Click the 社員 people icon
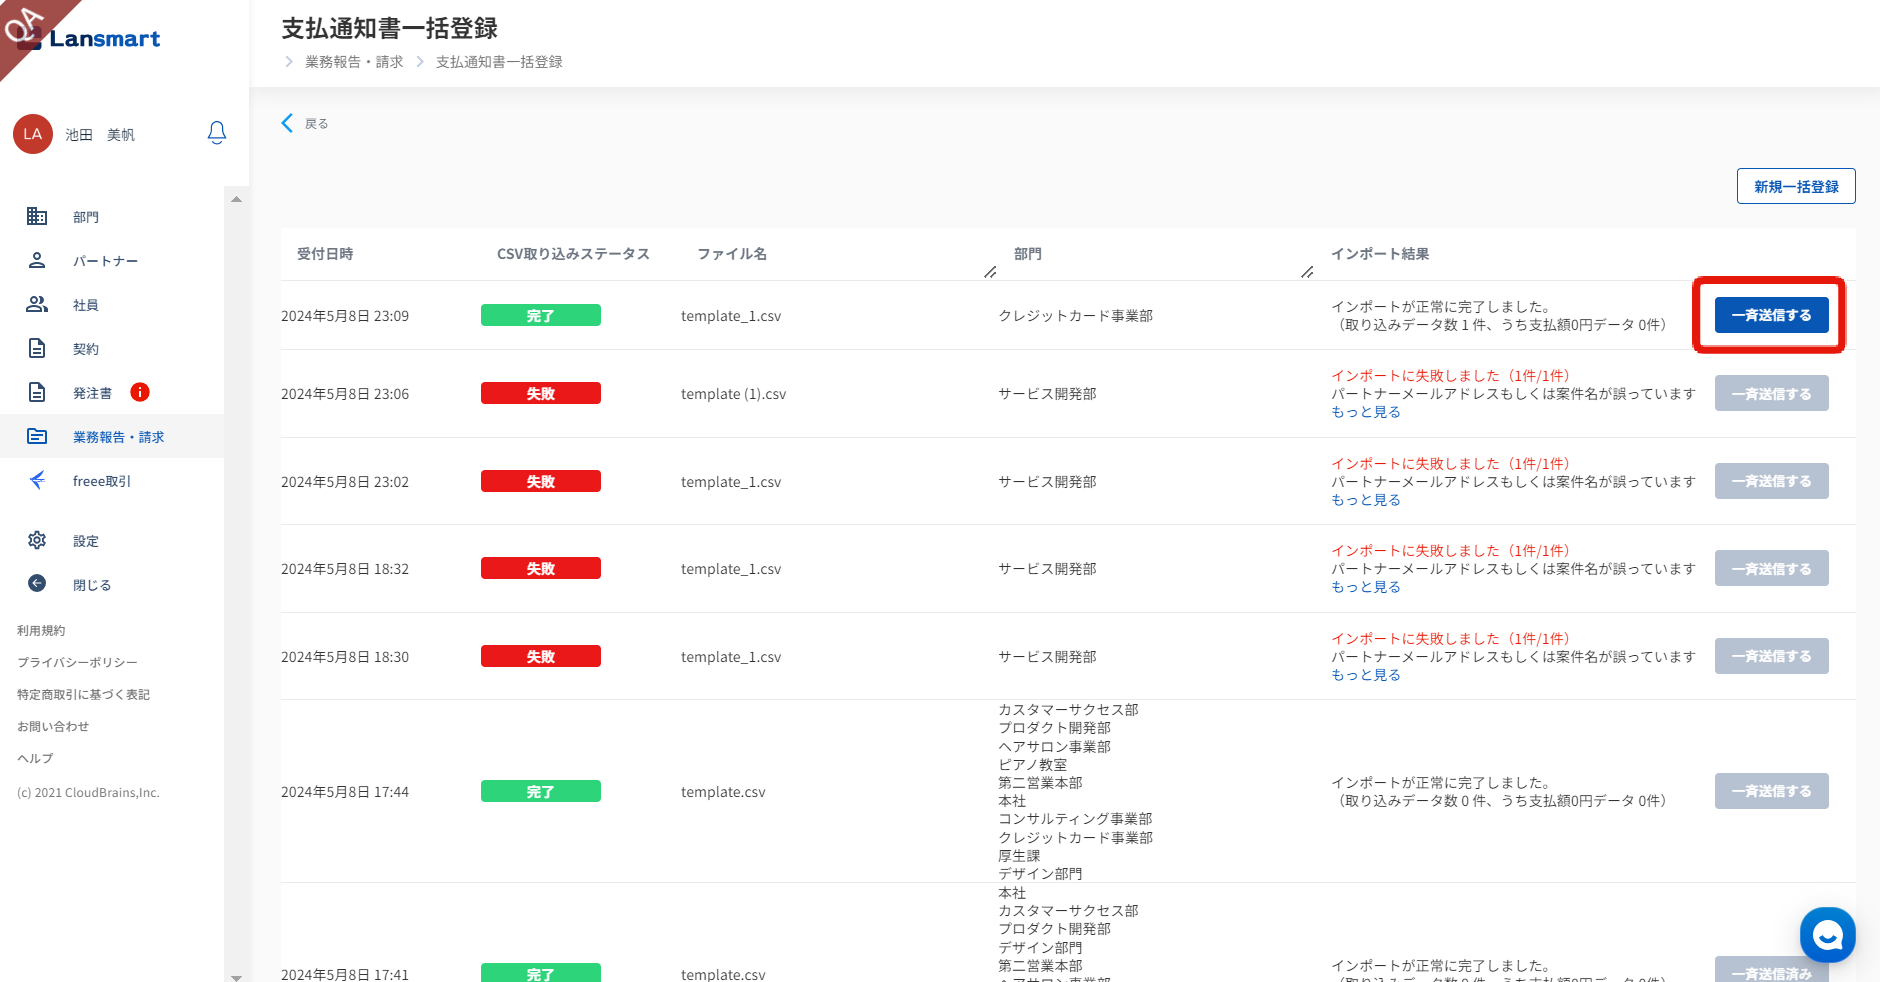The image size is (1880, 982). pos(37,304)
